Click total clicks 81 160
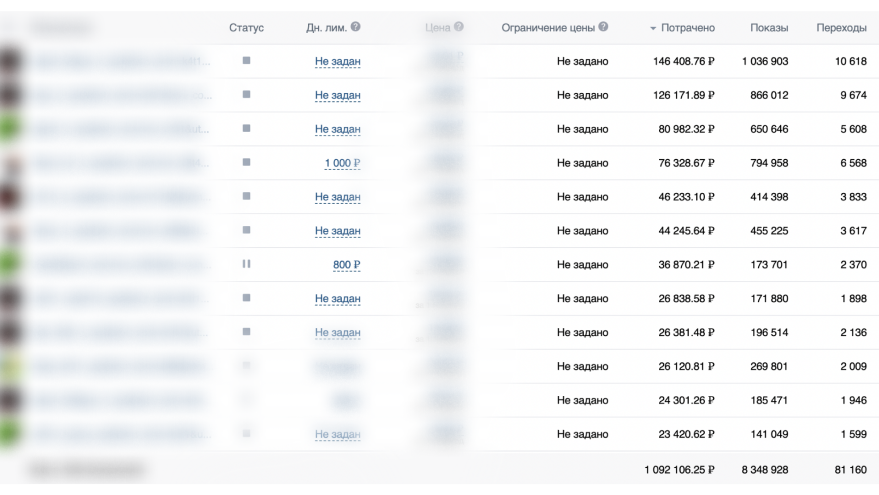Viewport: 879px width, 495px height. (851, 470)
